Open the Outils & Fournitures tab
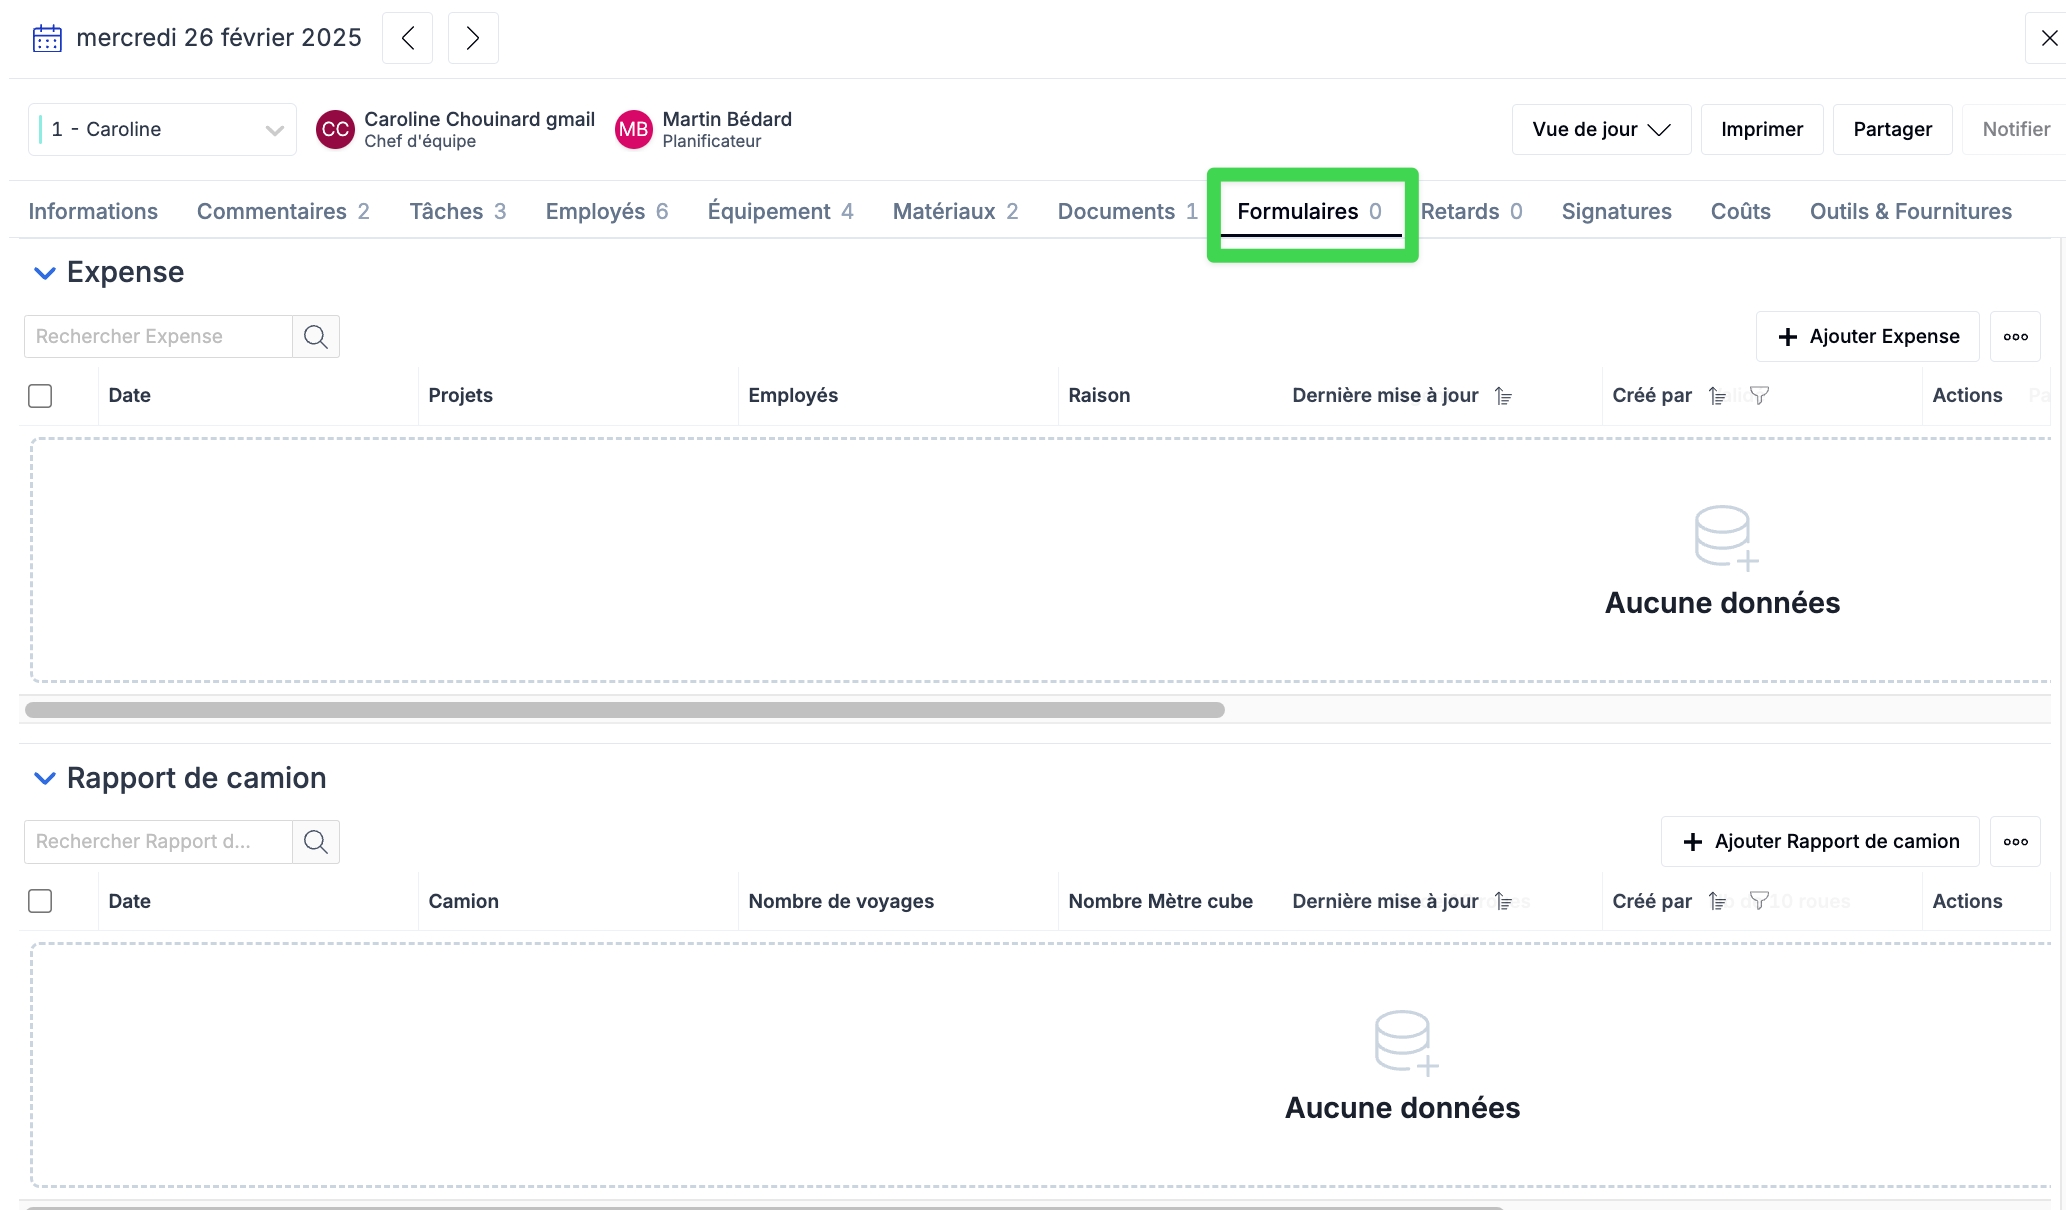 coord(1910,212)
